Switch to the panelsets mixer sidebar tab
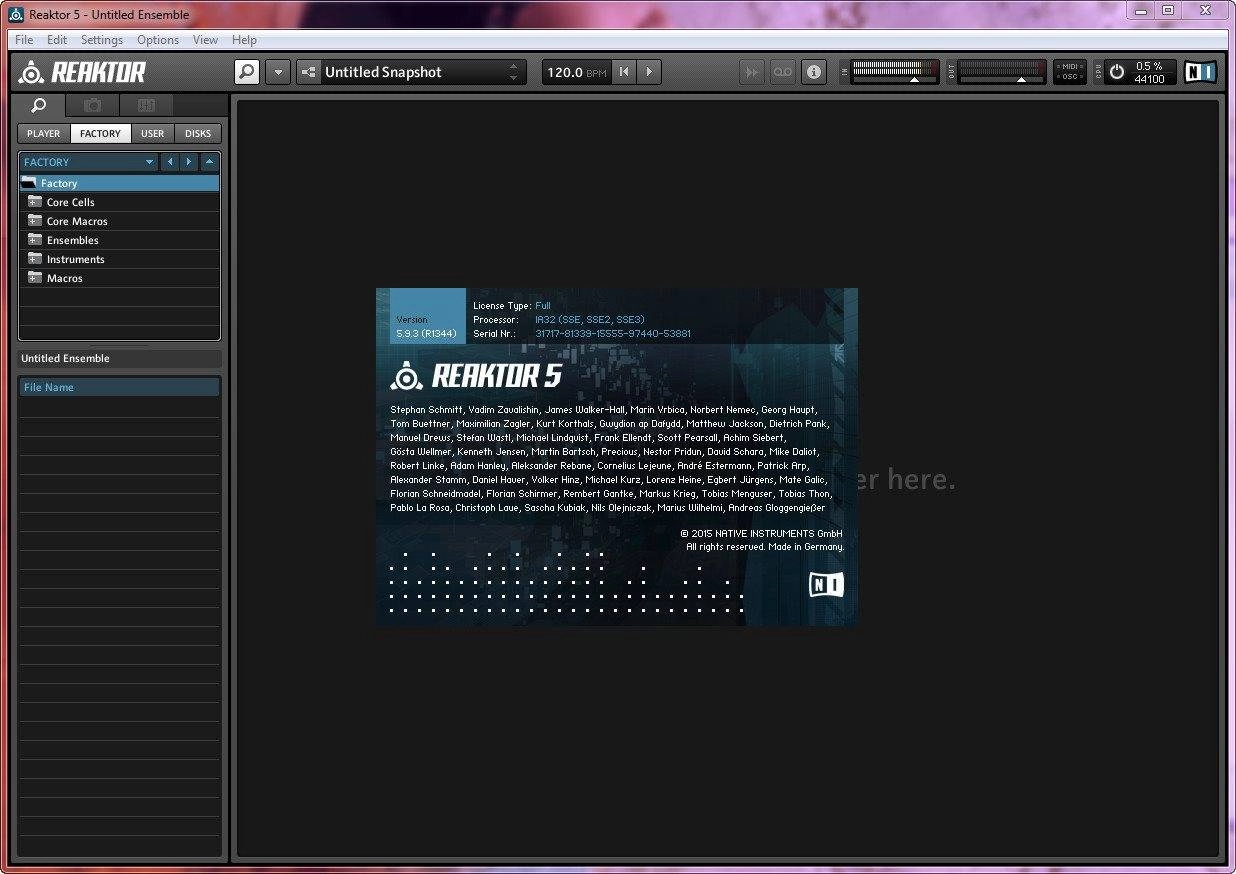The height and width of the screenshot is (874, 1236). pyautogui.click(x=146, y=105)
